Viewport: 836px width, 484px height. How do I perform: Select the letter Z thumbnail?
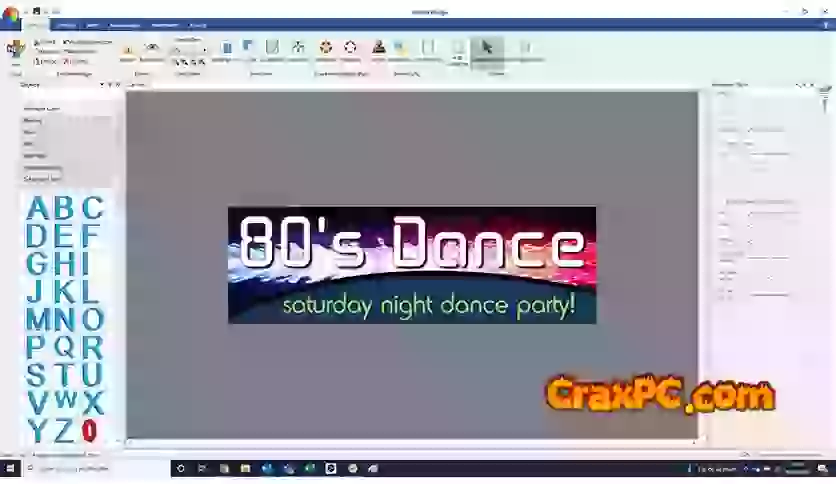64,430
